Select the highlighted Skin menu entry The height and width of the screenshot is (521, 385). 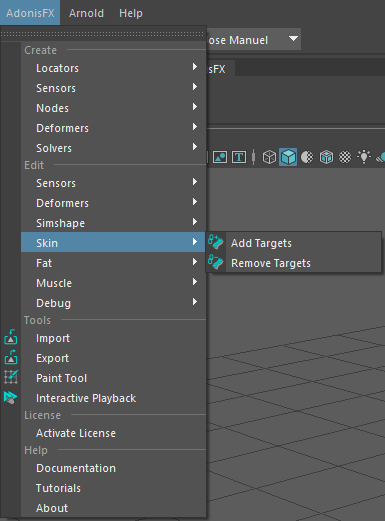113,242
